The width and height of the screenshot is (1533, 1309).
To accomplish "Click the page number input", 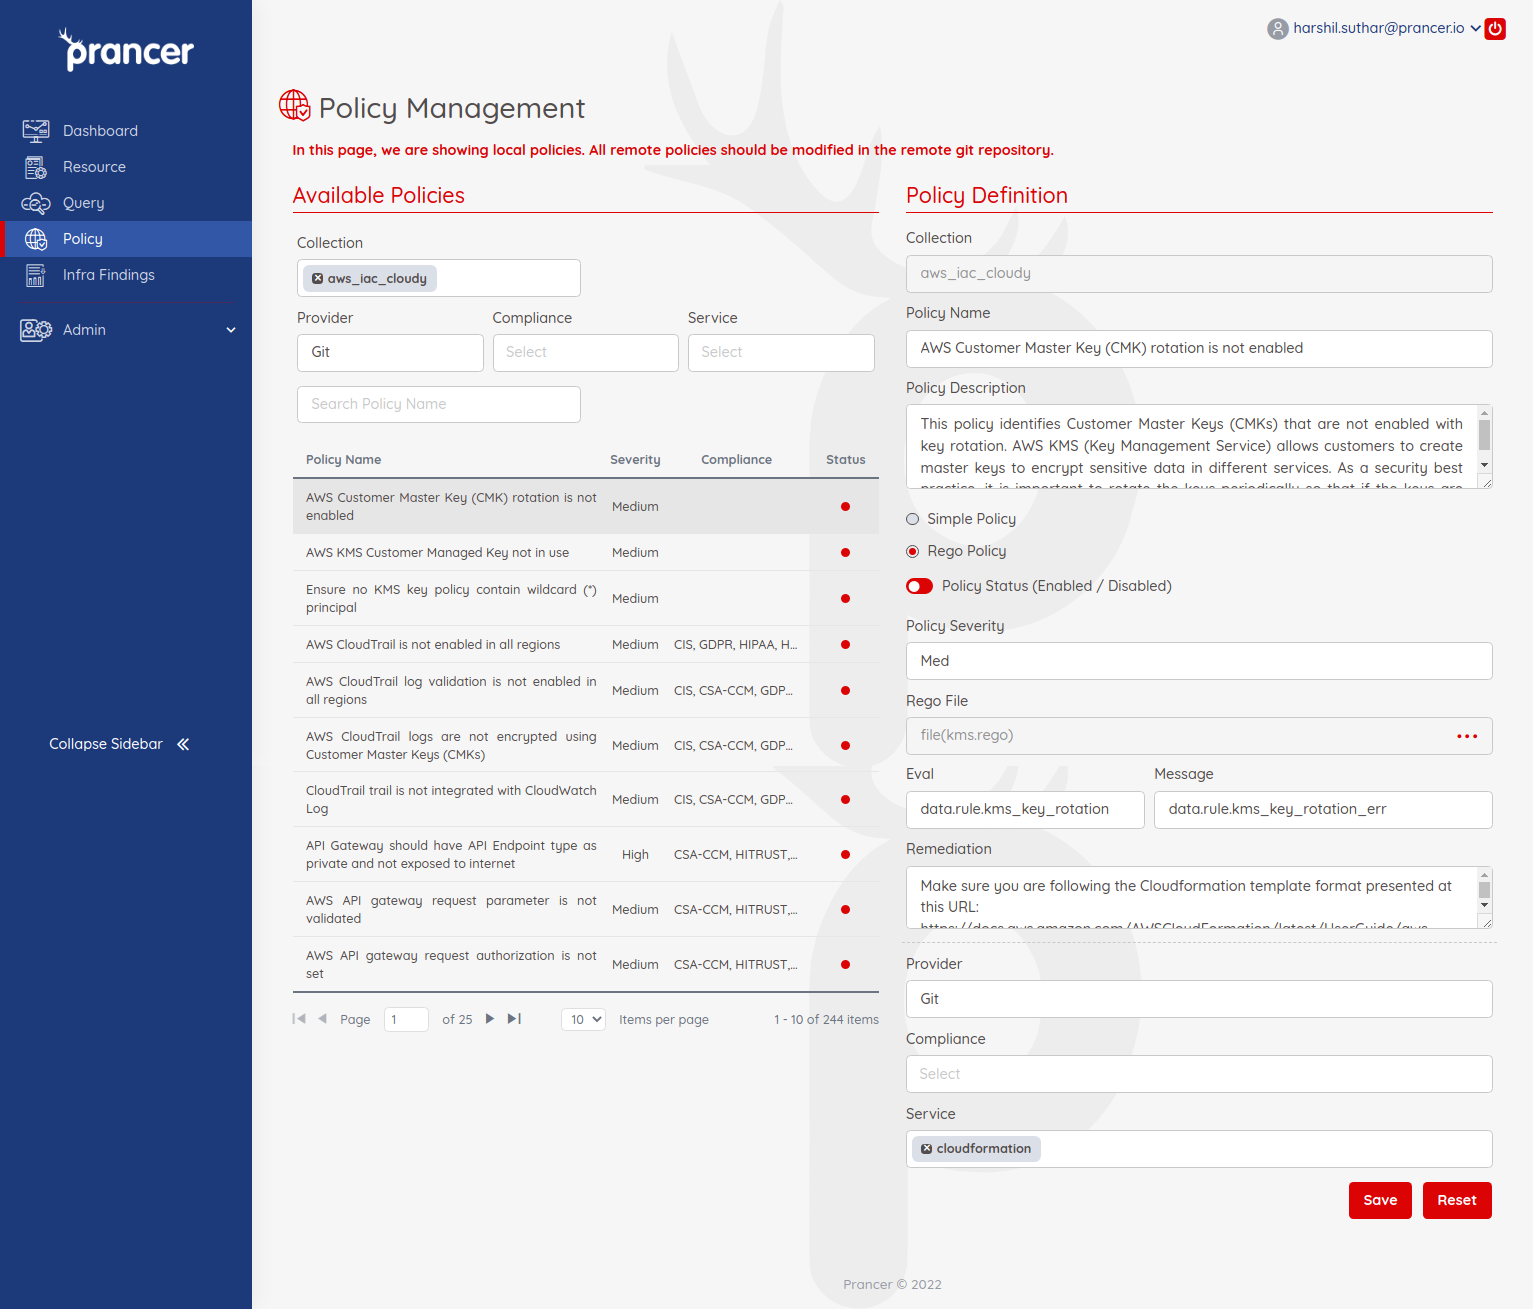I will click(406, 1020).
